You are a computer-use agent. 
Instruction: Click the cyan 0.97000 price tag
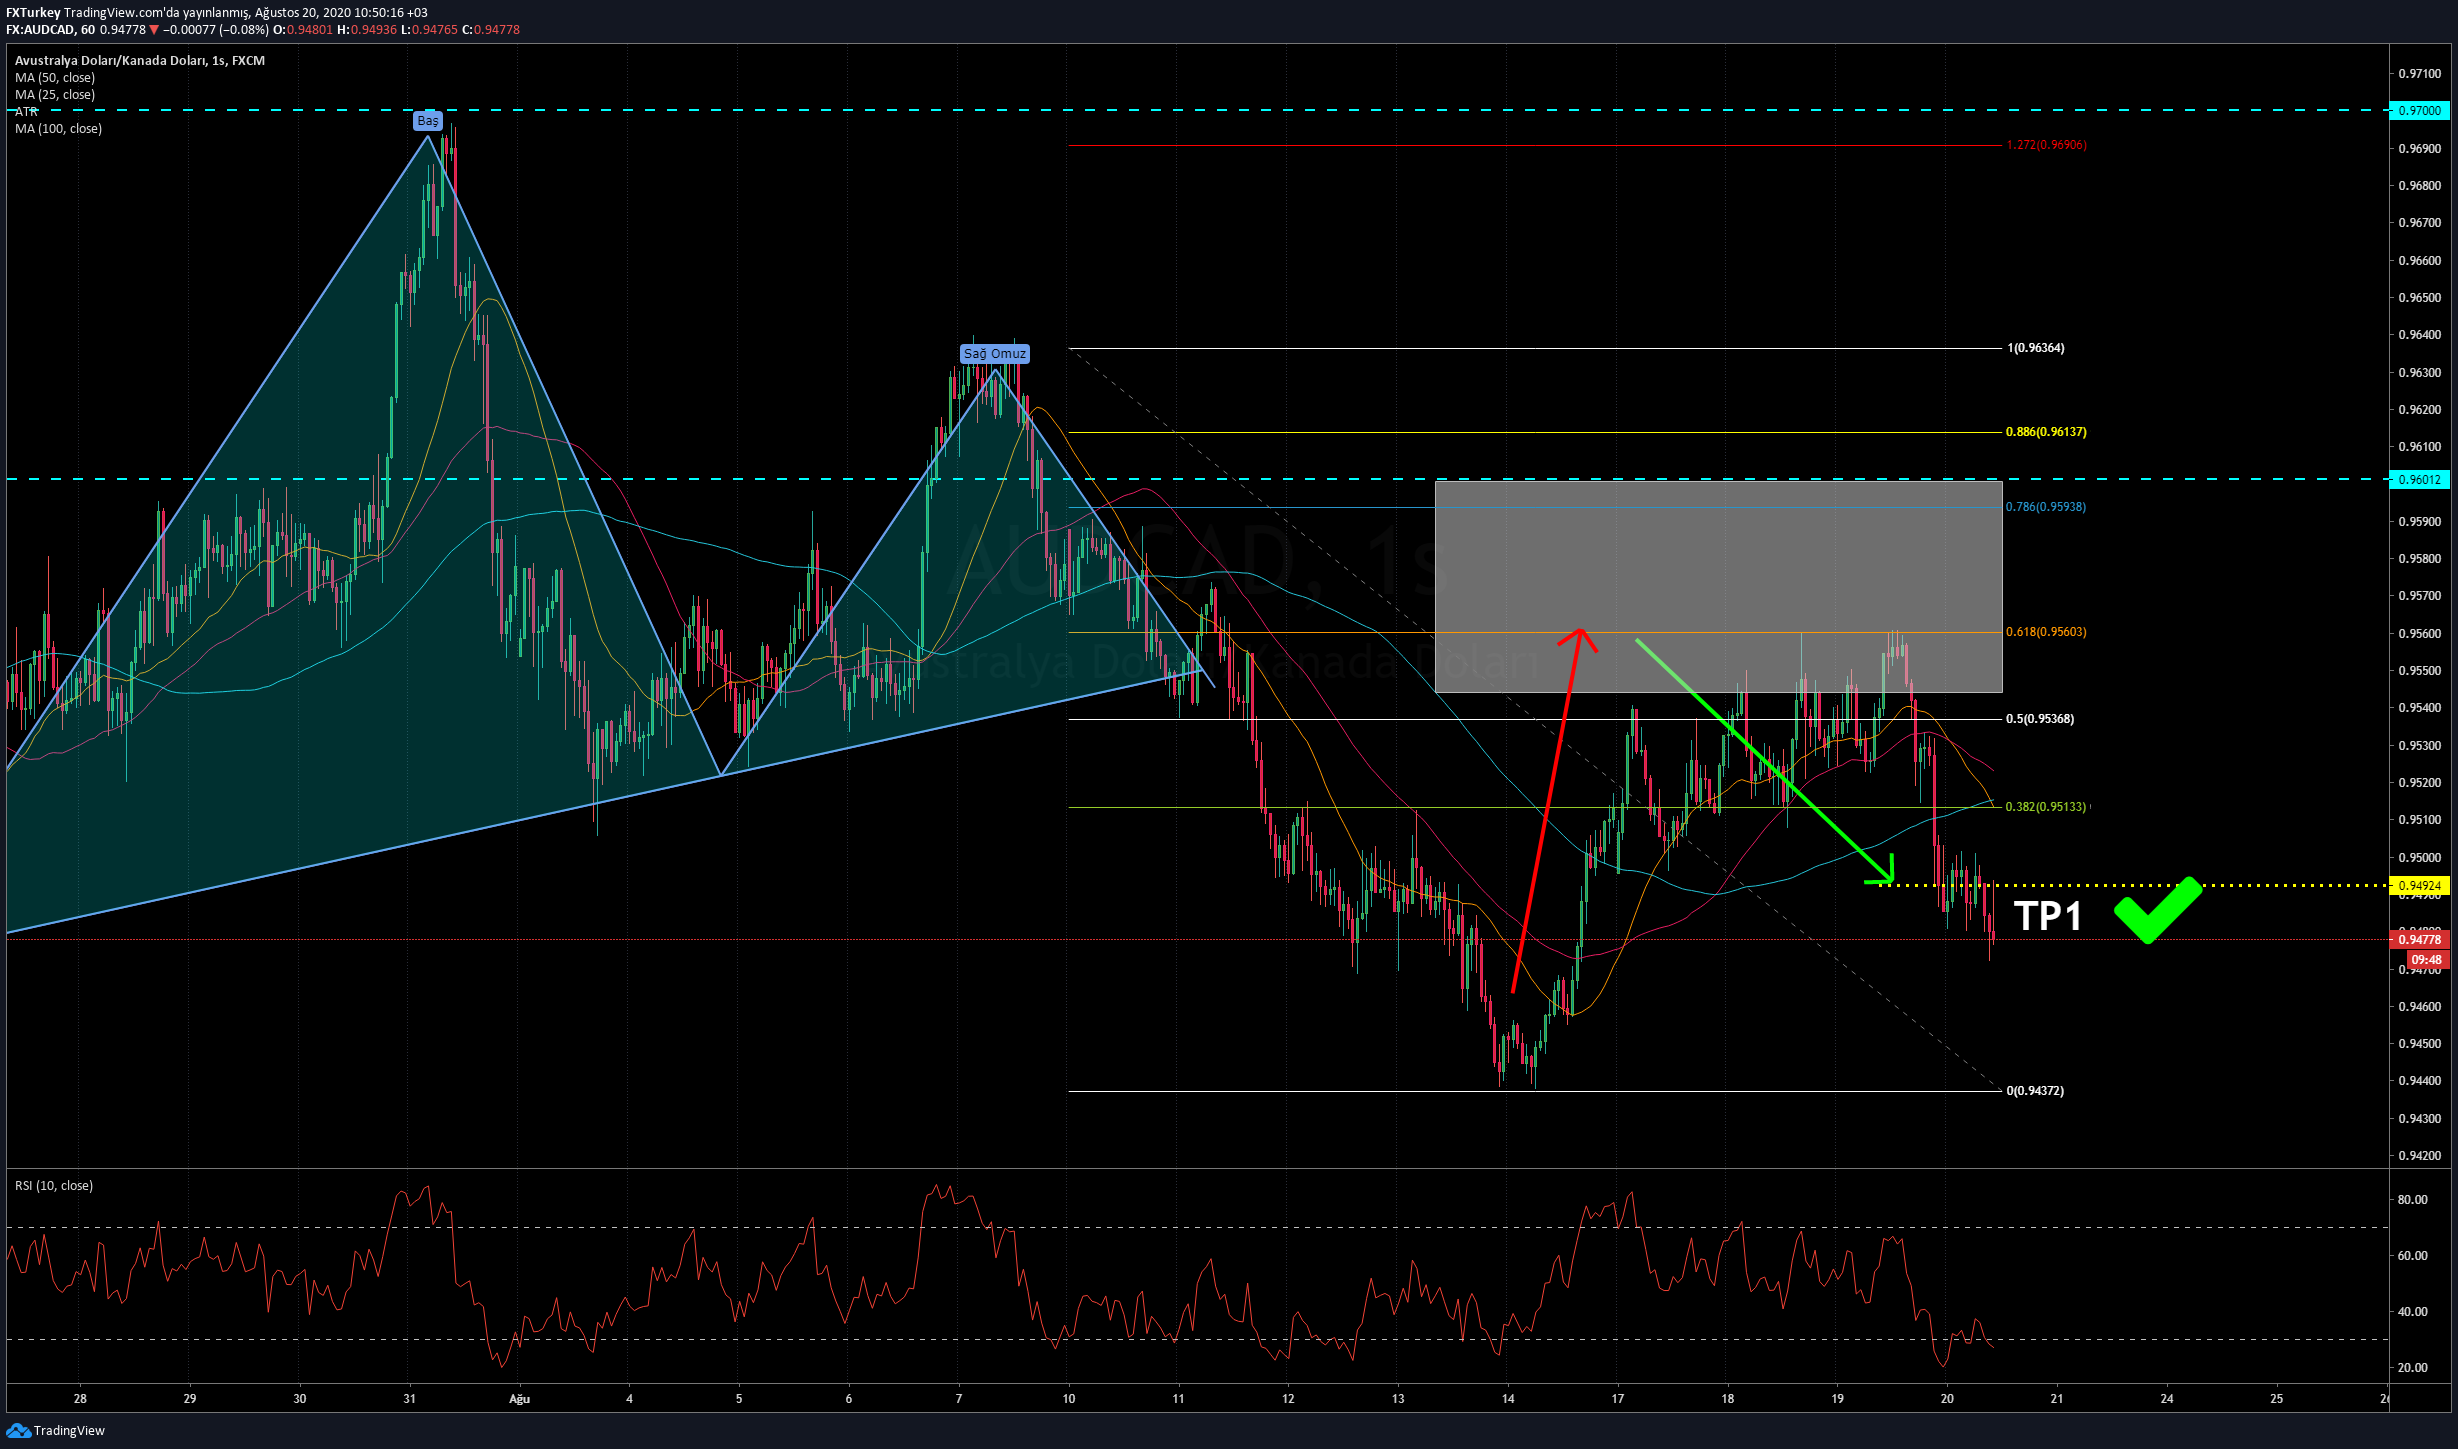click(2419, 111)
